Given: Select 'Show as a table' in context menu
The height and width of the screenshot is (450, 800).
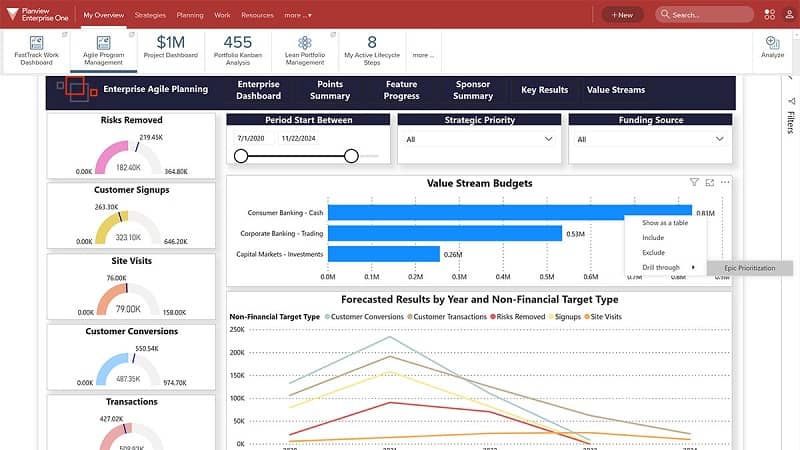Looking at the screenshot, I should point(665,223).
